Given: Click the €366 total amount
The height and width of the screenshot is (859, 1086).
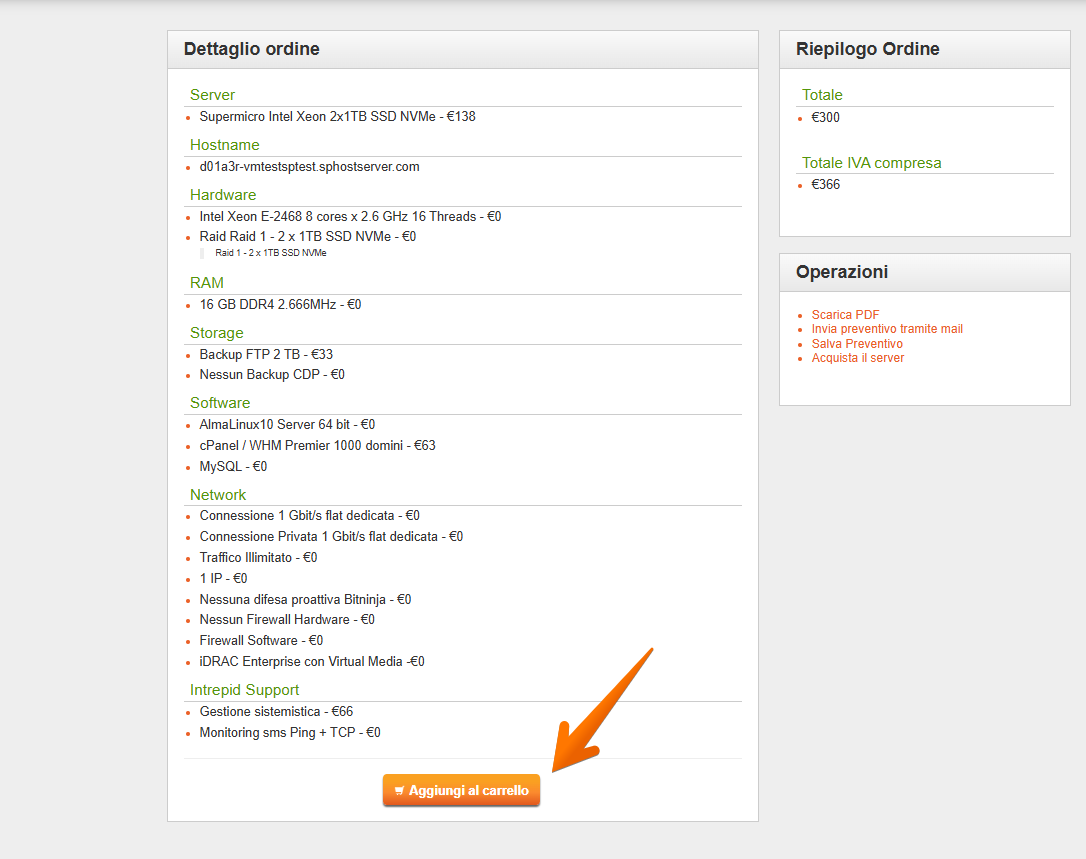Looking at the screenshot, I should click(x=825, y=185).
